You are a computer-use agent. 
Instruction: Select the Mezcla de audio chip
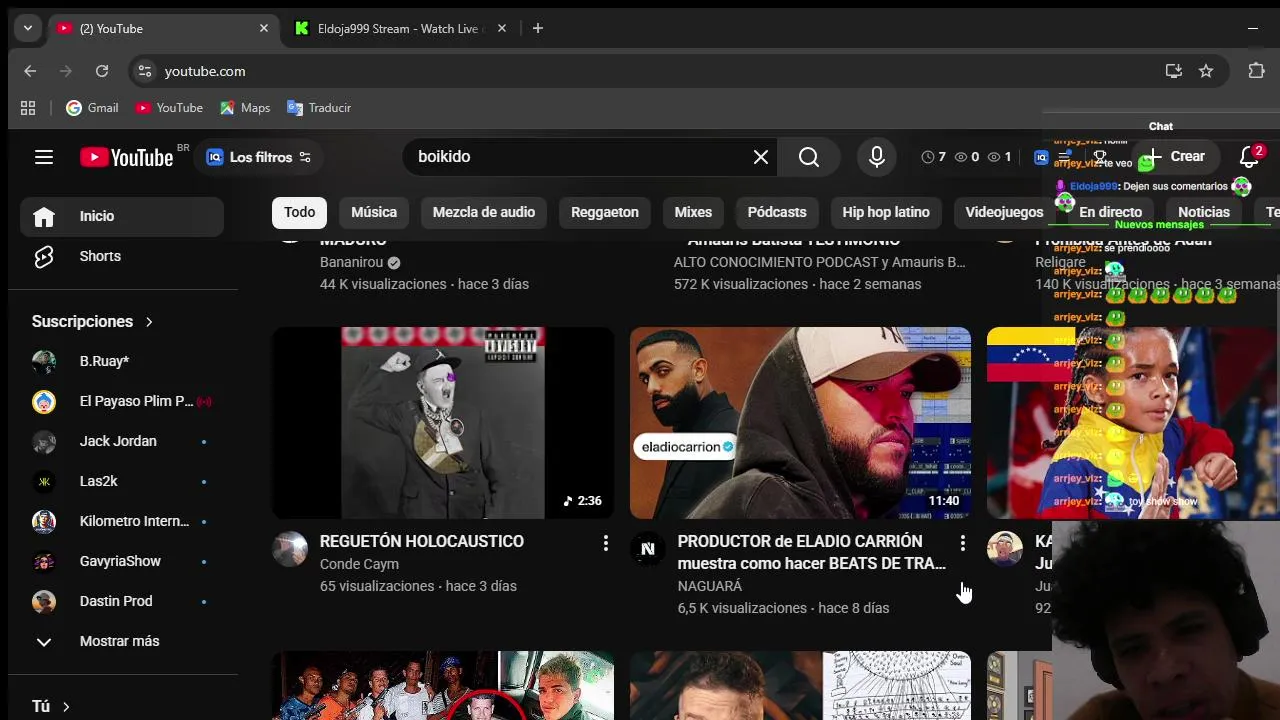[x=484, y=212]
